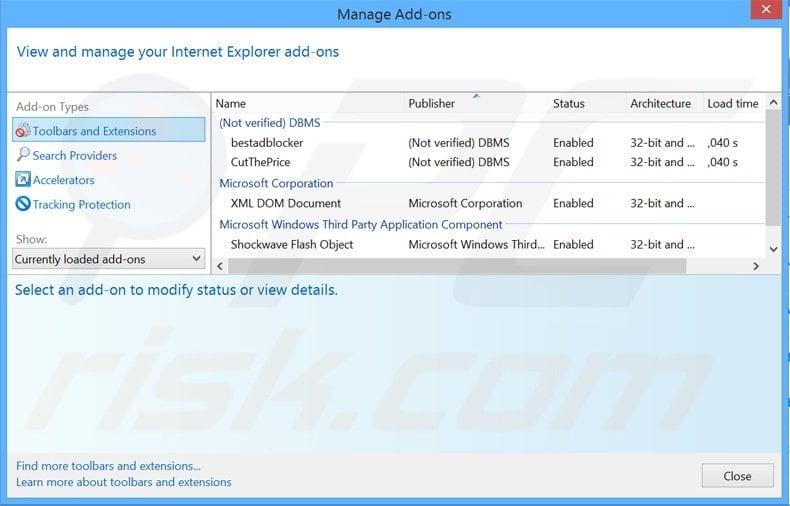790x506 pixels.
Task: Open the Accelerators add-on type
Action: click(63, 180)
